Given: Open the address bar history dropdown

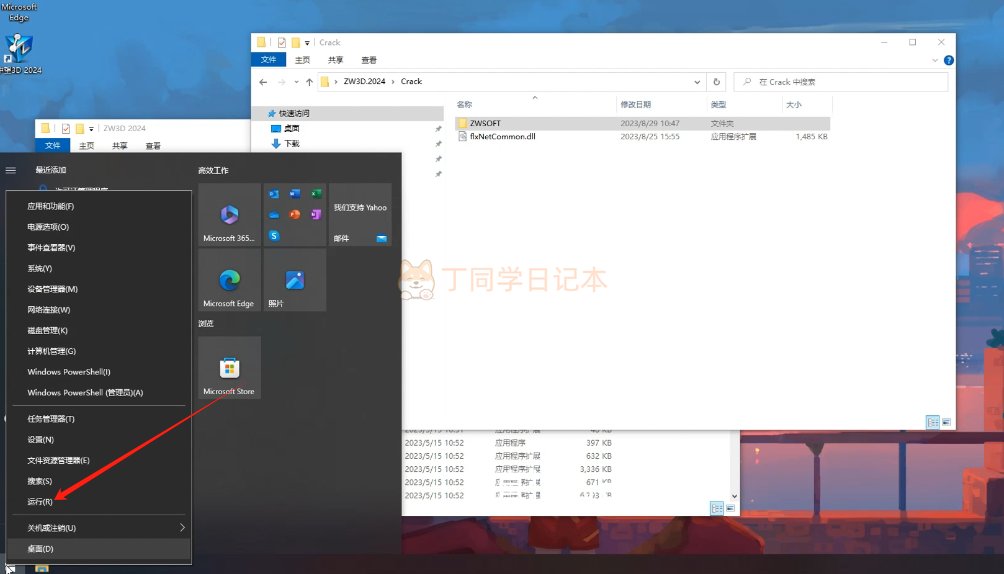Looking at the screenshot, I should pyautogui.click(x=697, y=82).
